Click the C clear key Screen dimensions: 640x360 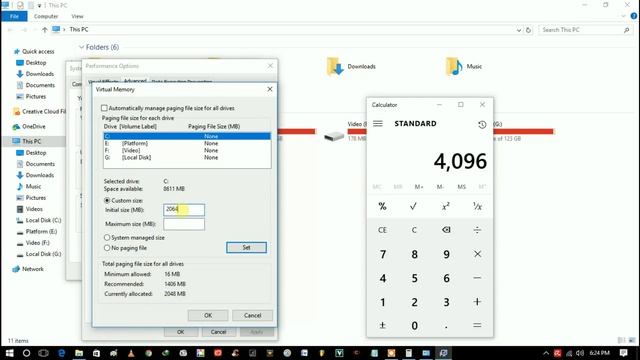pyautogui.click(x=413, y=230)
